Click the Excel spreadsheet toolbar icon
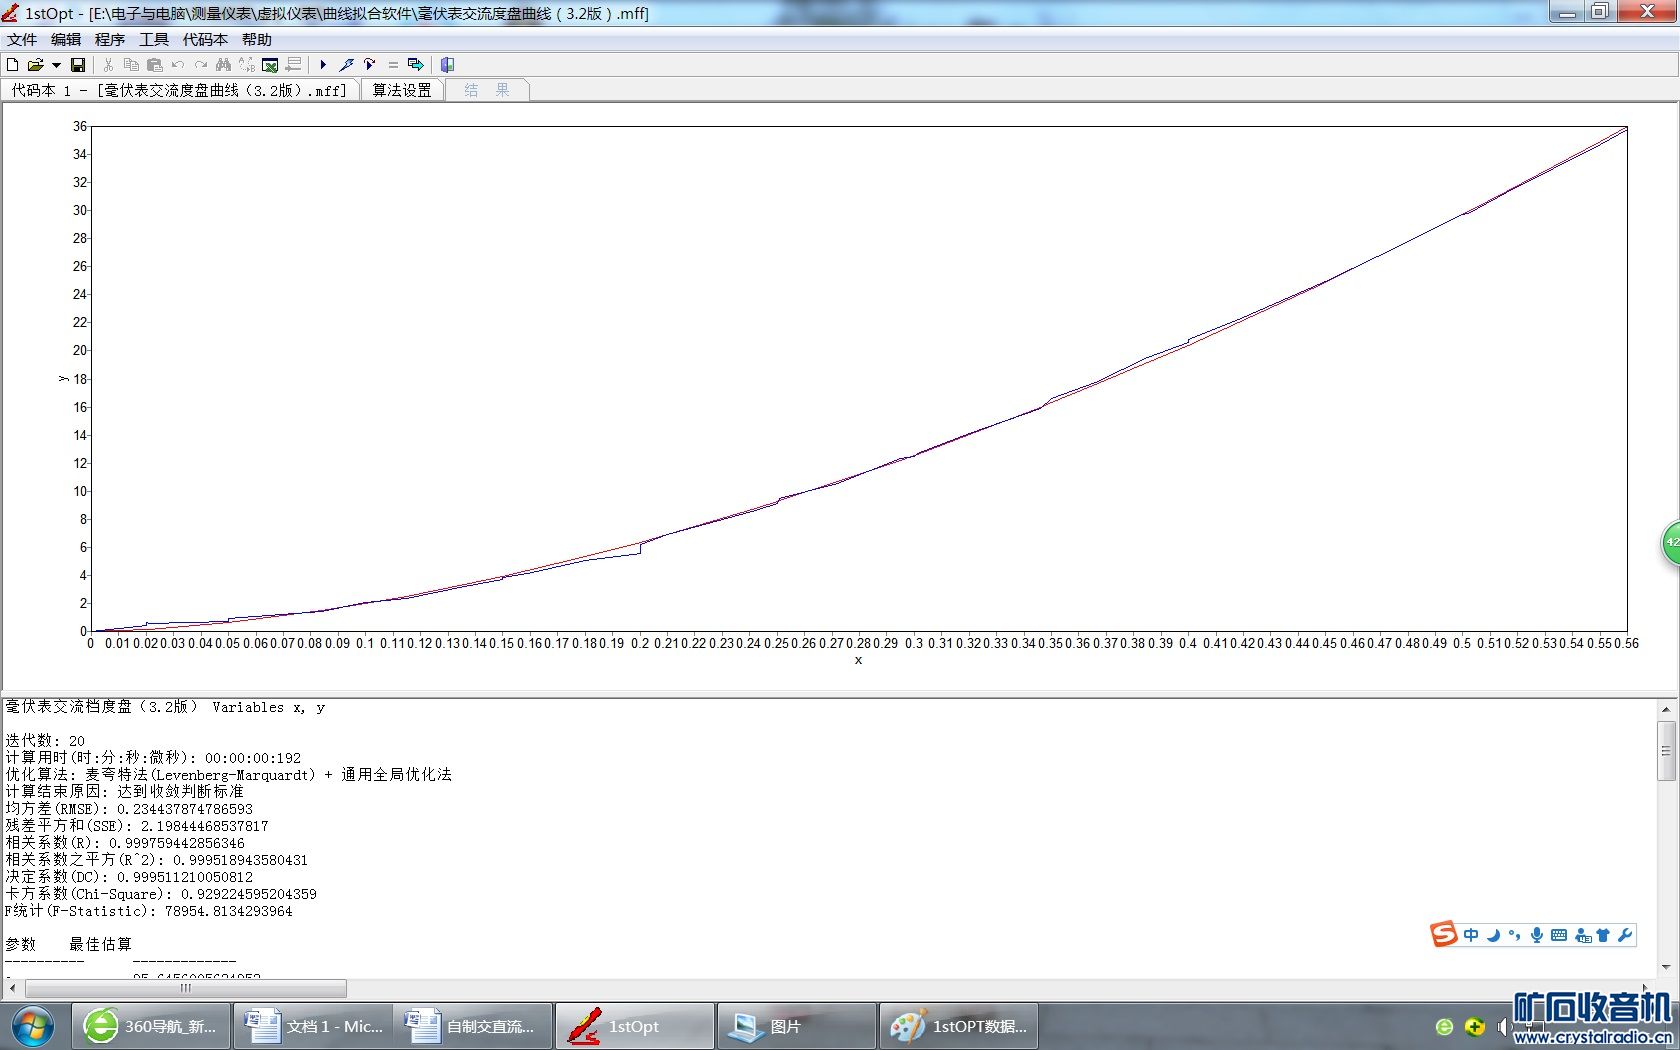This screenshot has width=1680, height=1050. [270, 65]
